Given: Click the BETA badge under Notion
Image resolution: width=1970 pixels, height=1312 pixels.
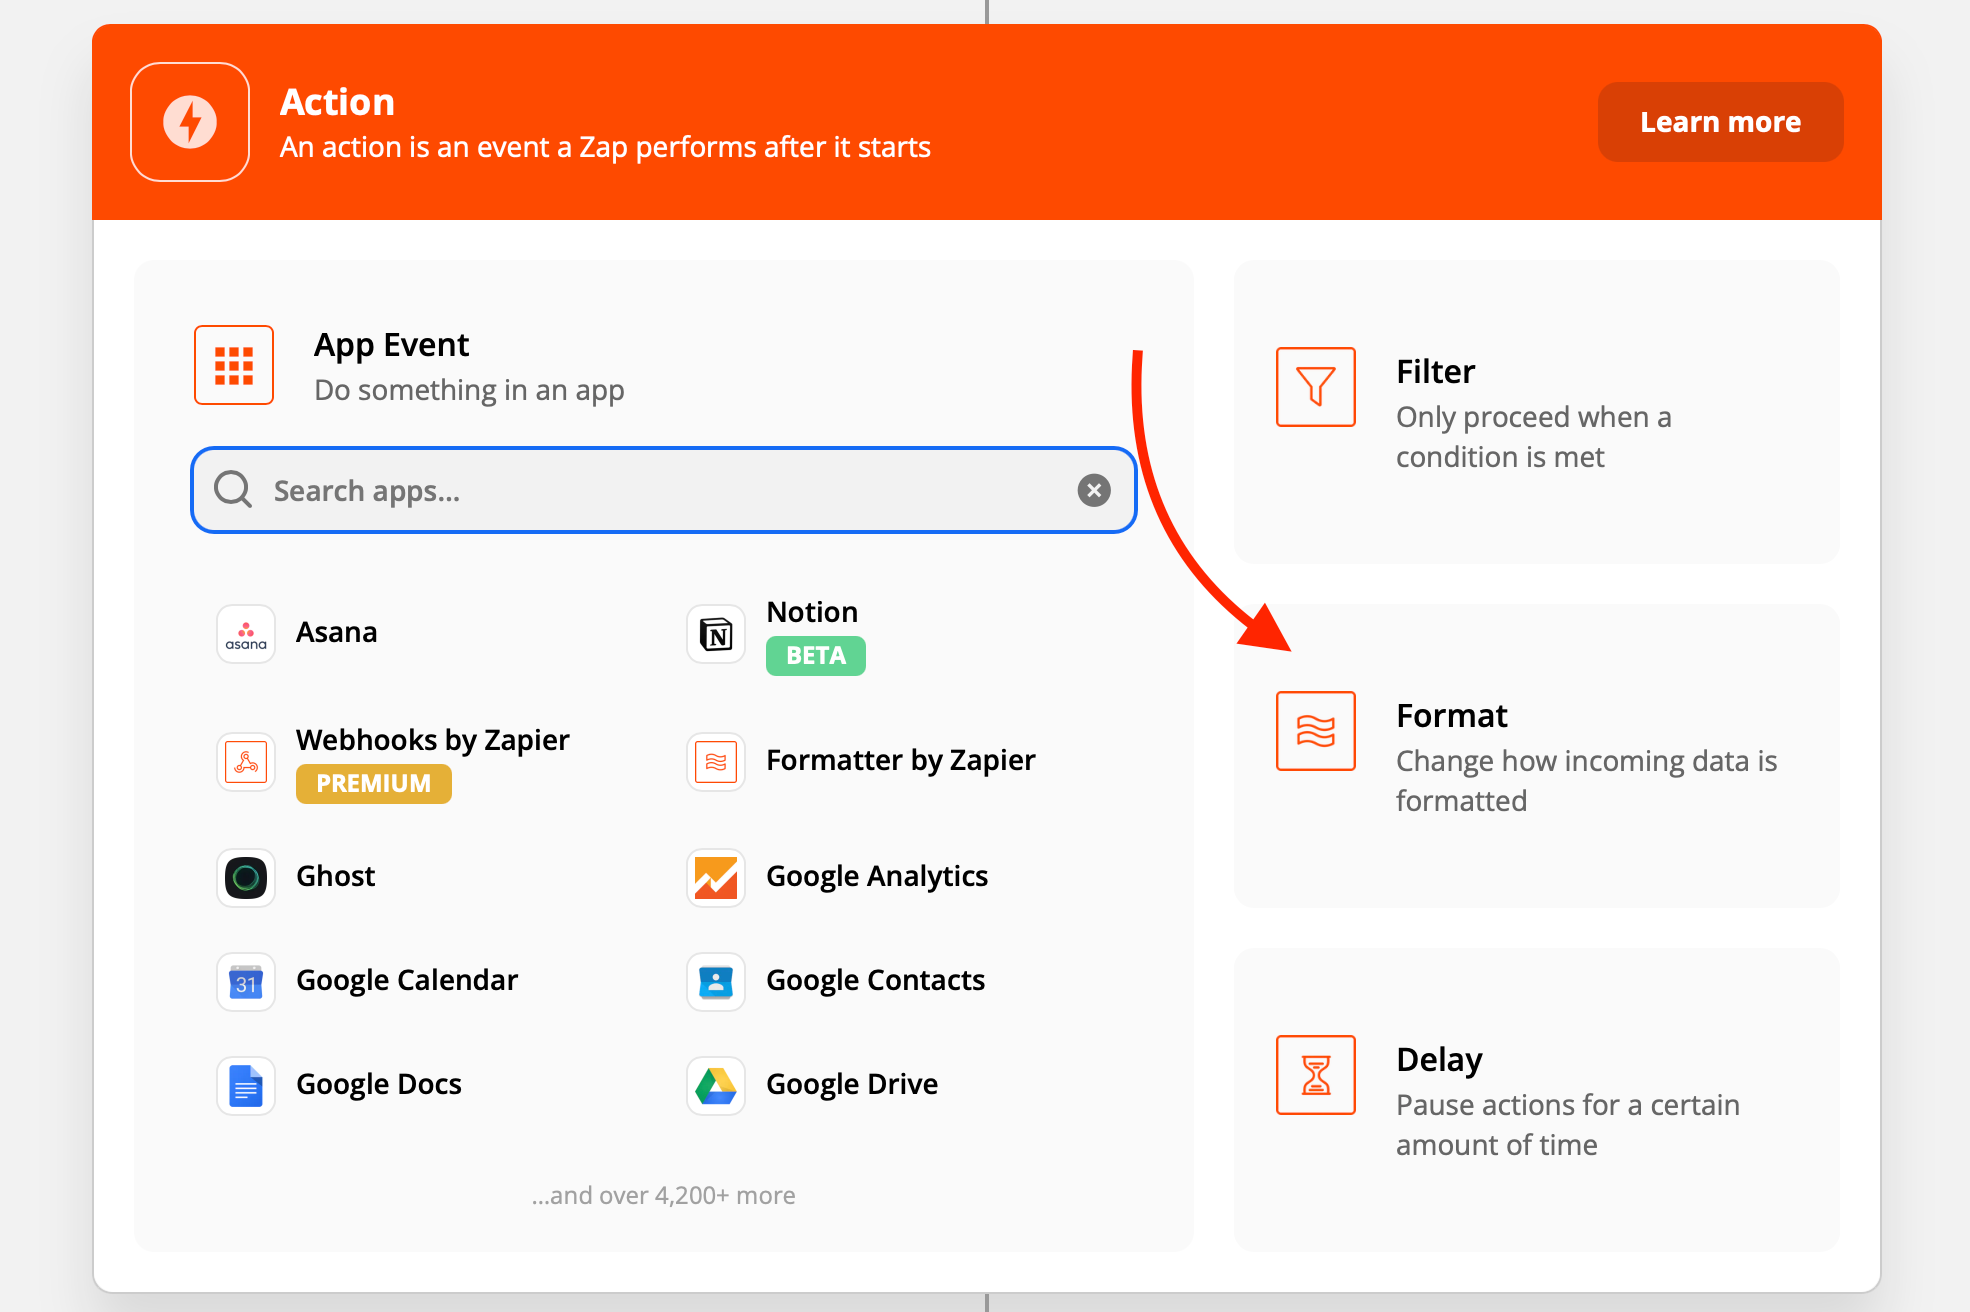Looking at the screenshot, I should coord(816,656).
